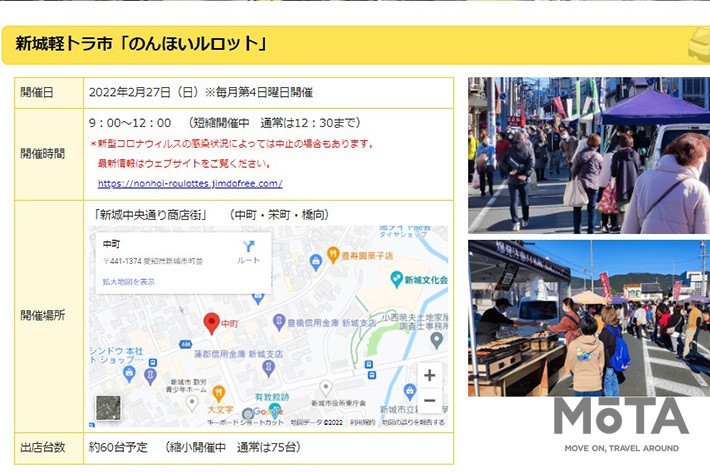710x473 pixels.
Task: Click the date text 2022年2月27日(日)
Action: click(x=144, y=92)
